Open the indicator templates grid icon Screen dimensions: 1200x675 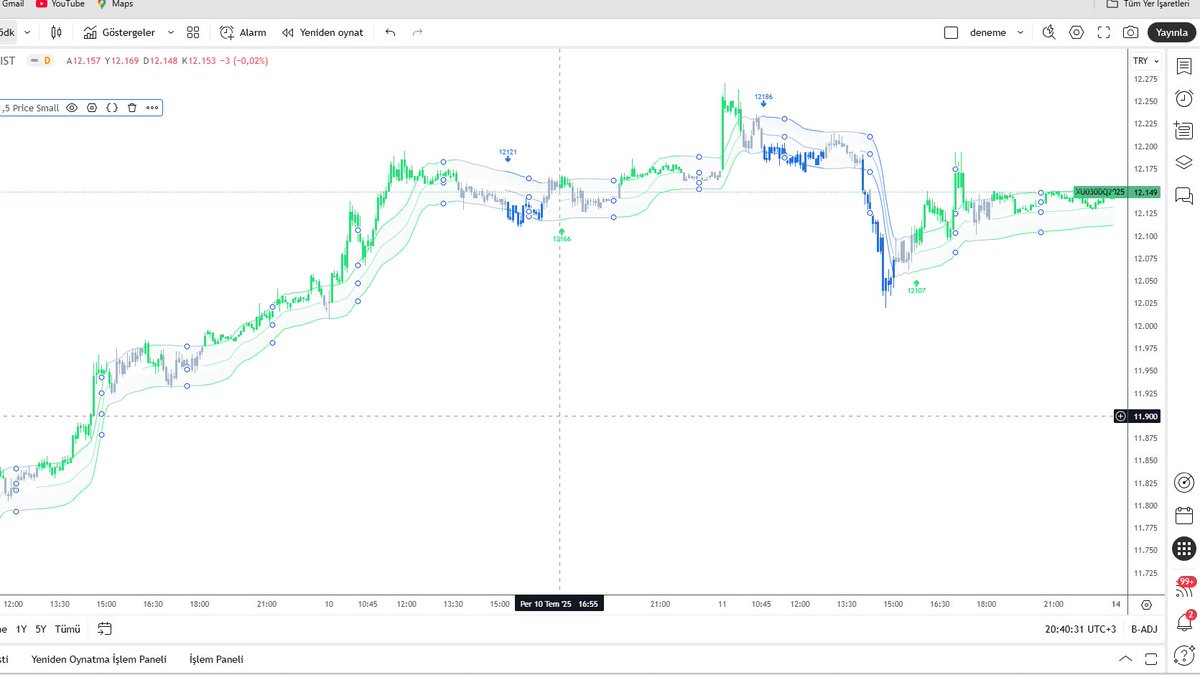[193, 32]
